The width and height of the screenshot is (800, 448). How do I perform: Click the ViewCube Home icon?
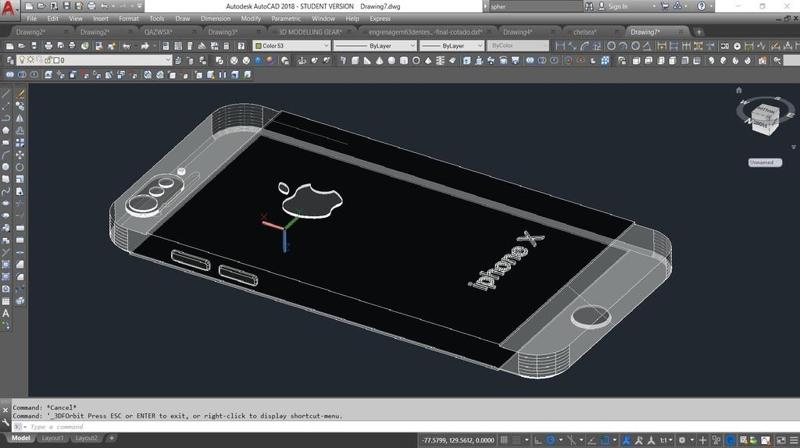pos(739,90)
